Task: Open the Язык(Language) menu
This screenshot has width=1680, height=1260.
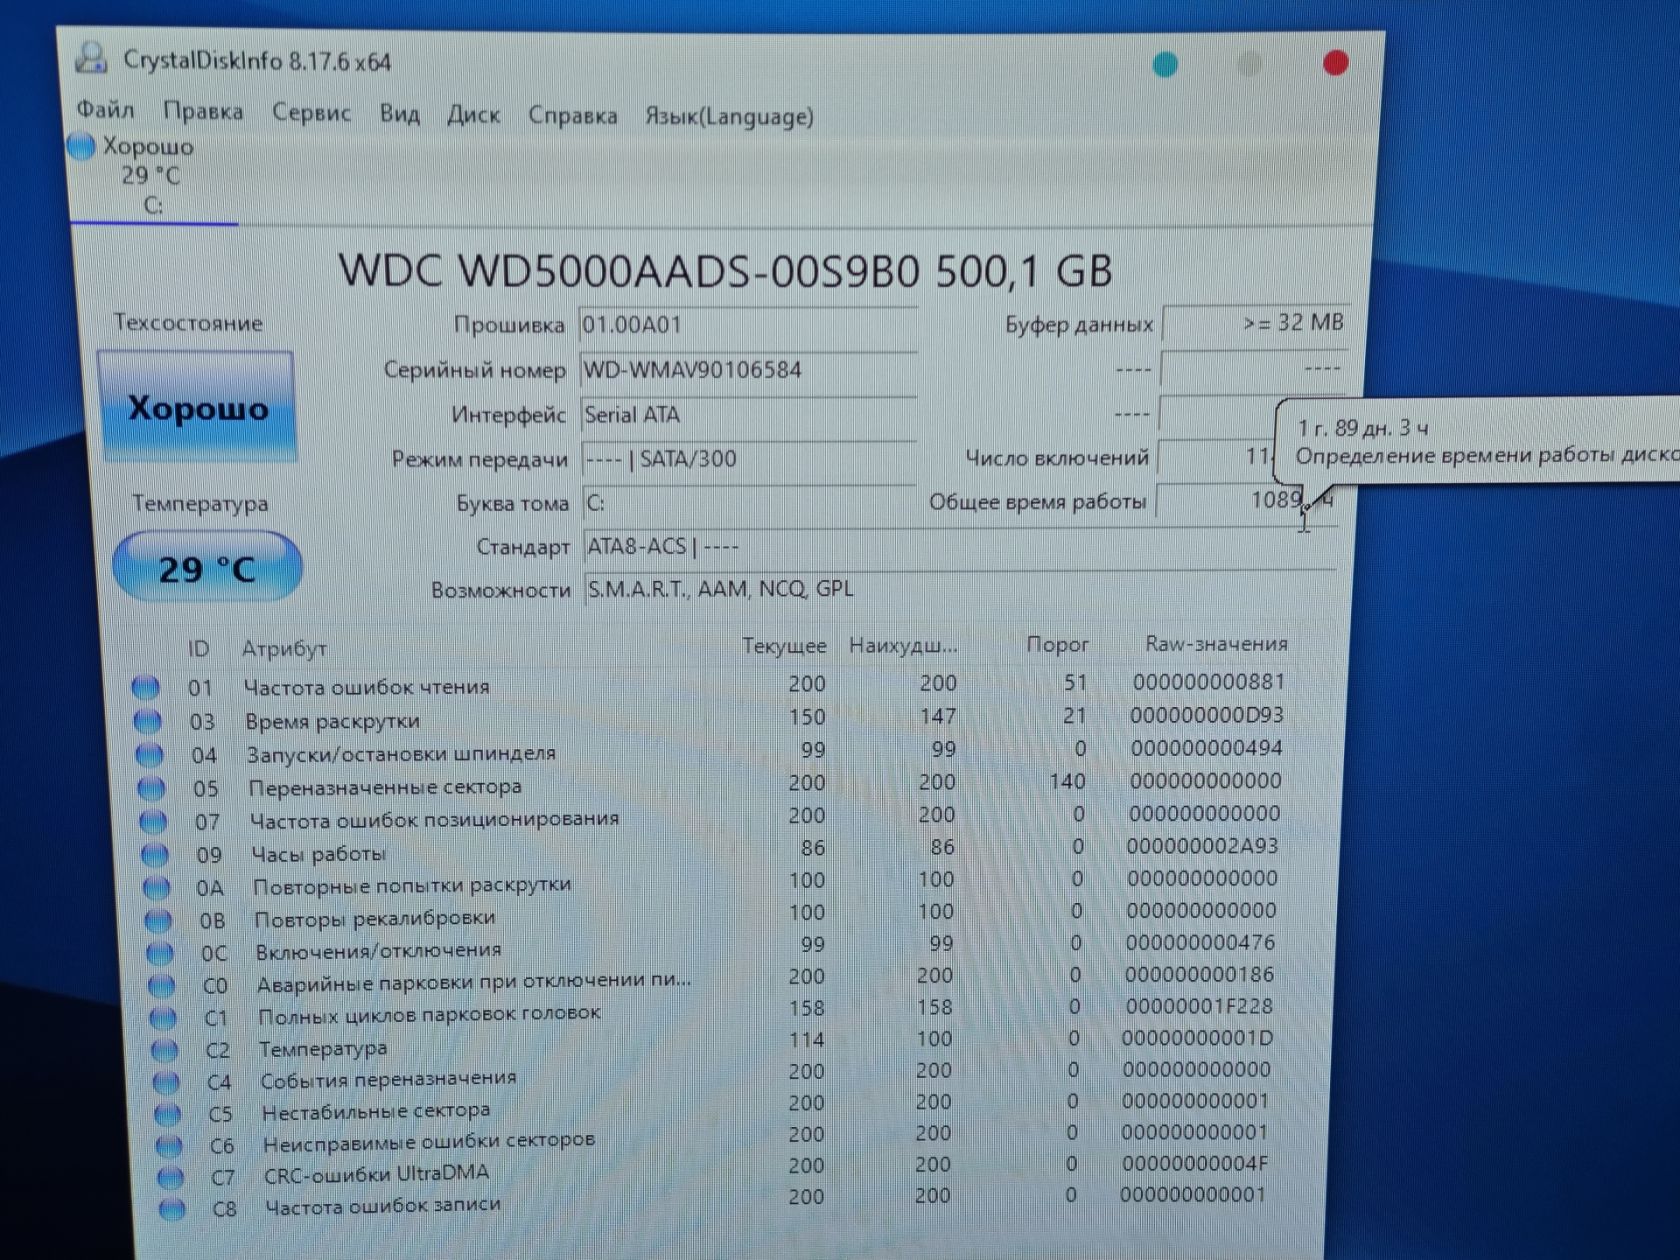Action: [x=729, y=117]
